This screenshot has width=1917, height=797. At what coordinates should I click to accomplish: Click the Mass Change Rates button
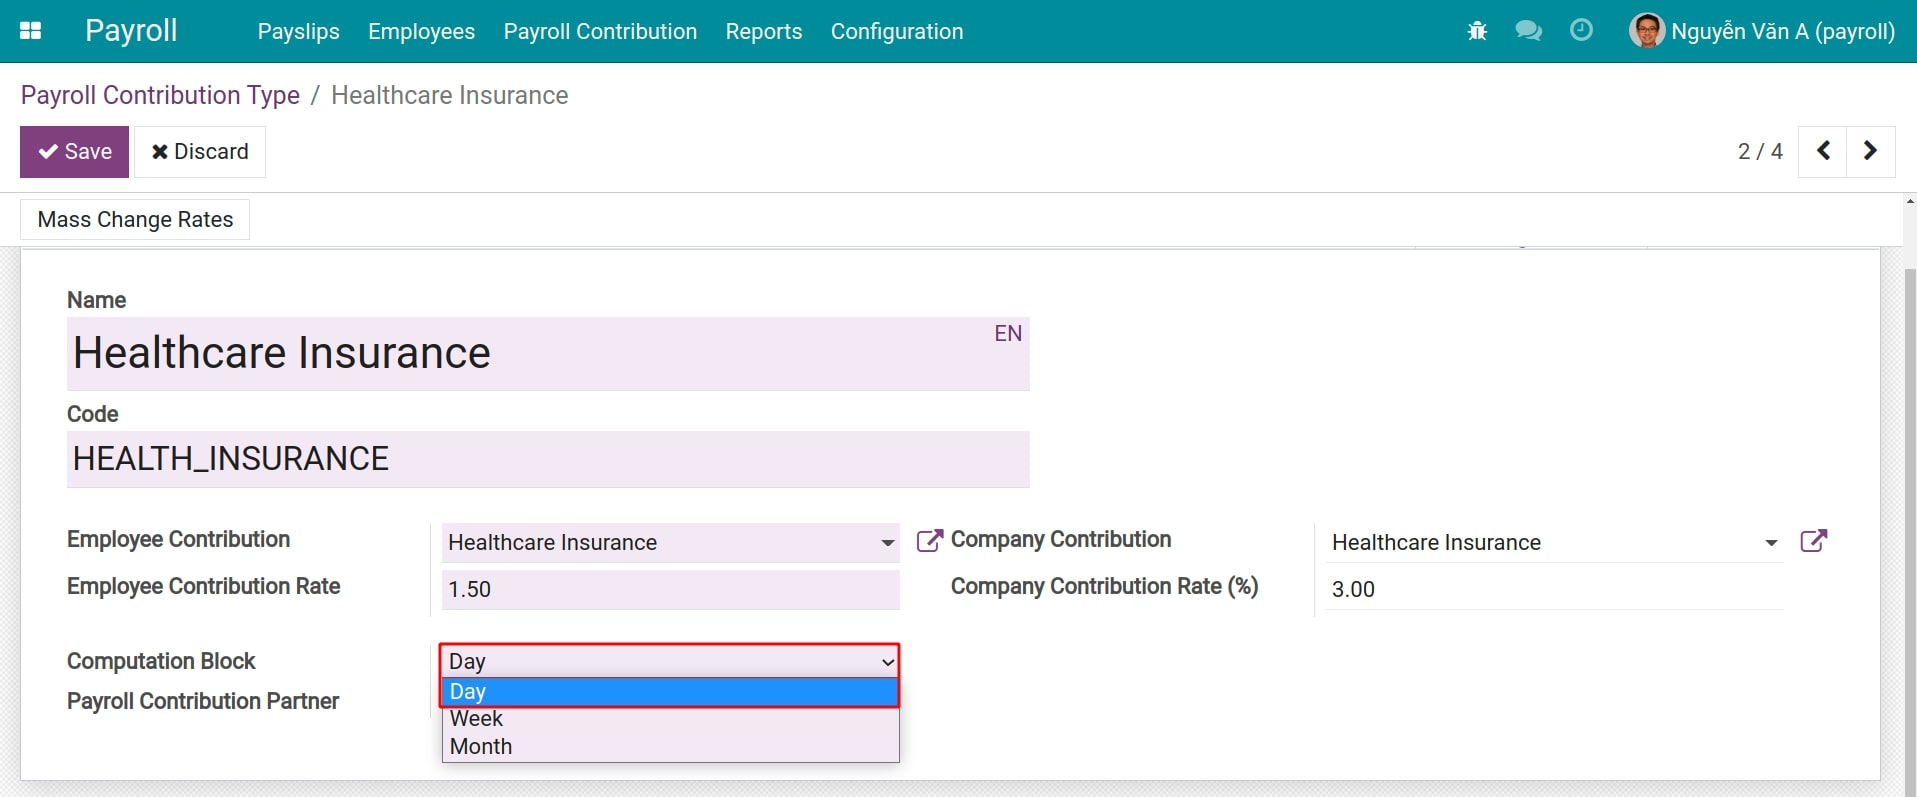click(x=135, y=220)
